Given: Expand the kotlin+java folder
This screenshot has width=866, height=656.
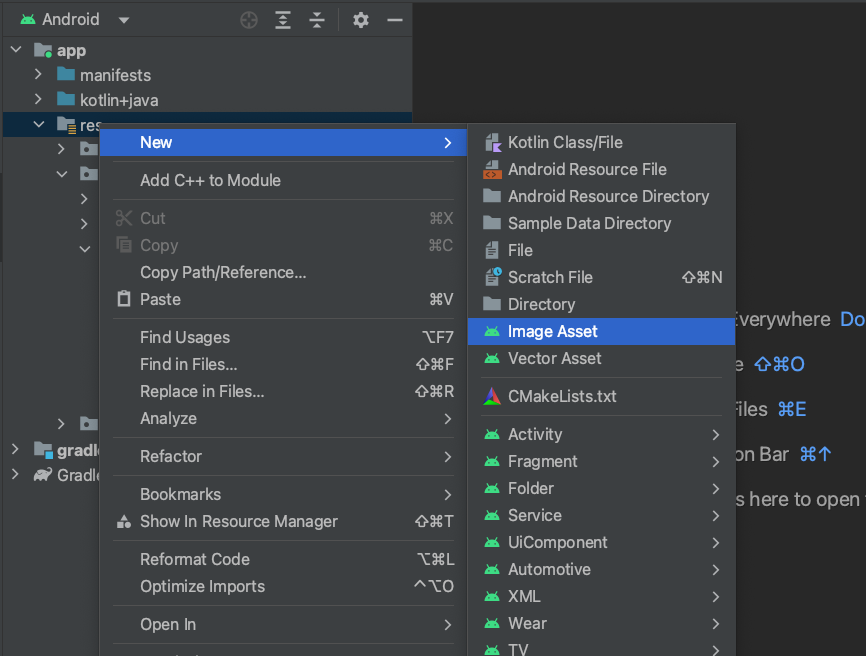Looking at the screenshot, I should 39,100.
